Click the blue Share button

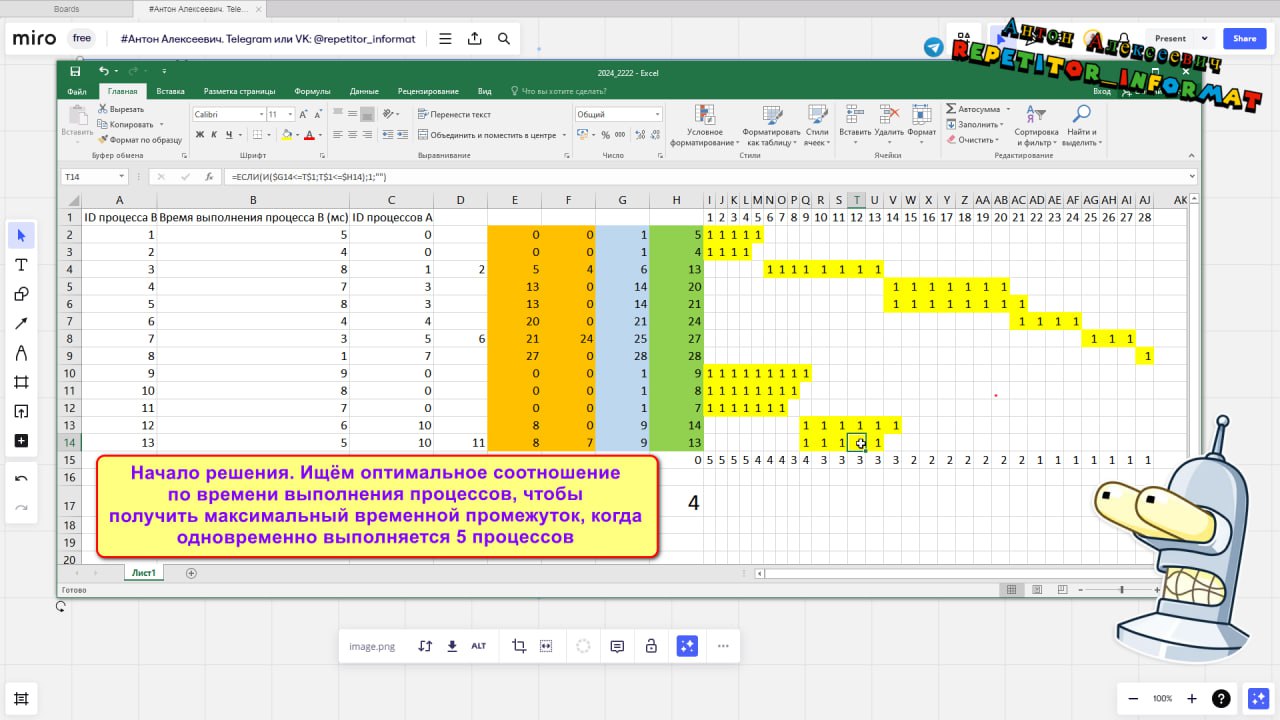(1244, 39)
